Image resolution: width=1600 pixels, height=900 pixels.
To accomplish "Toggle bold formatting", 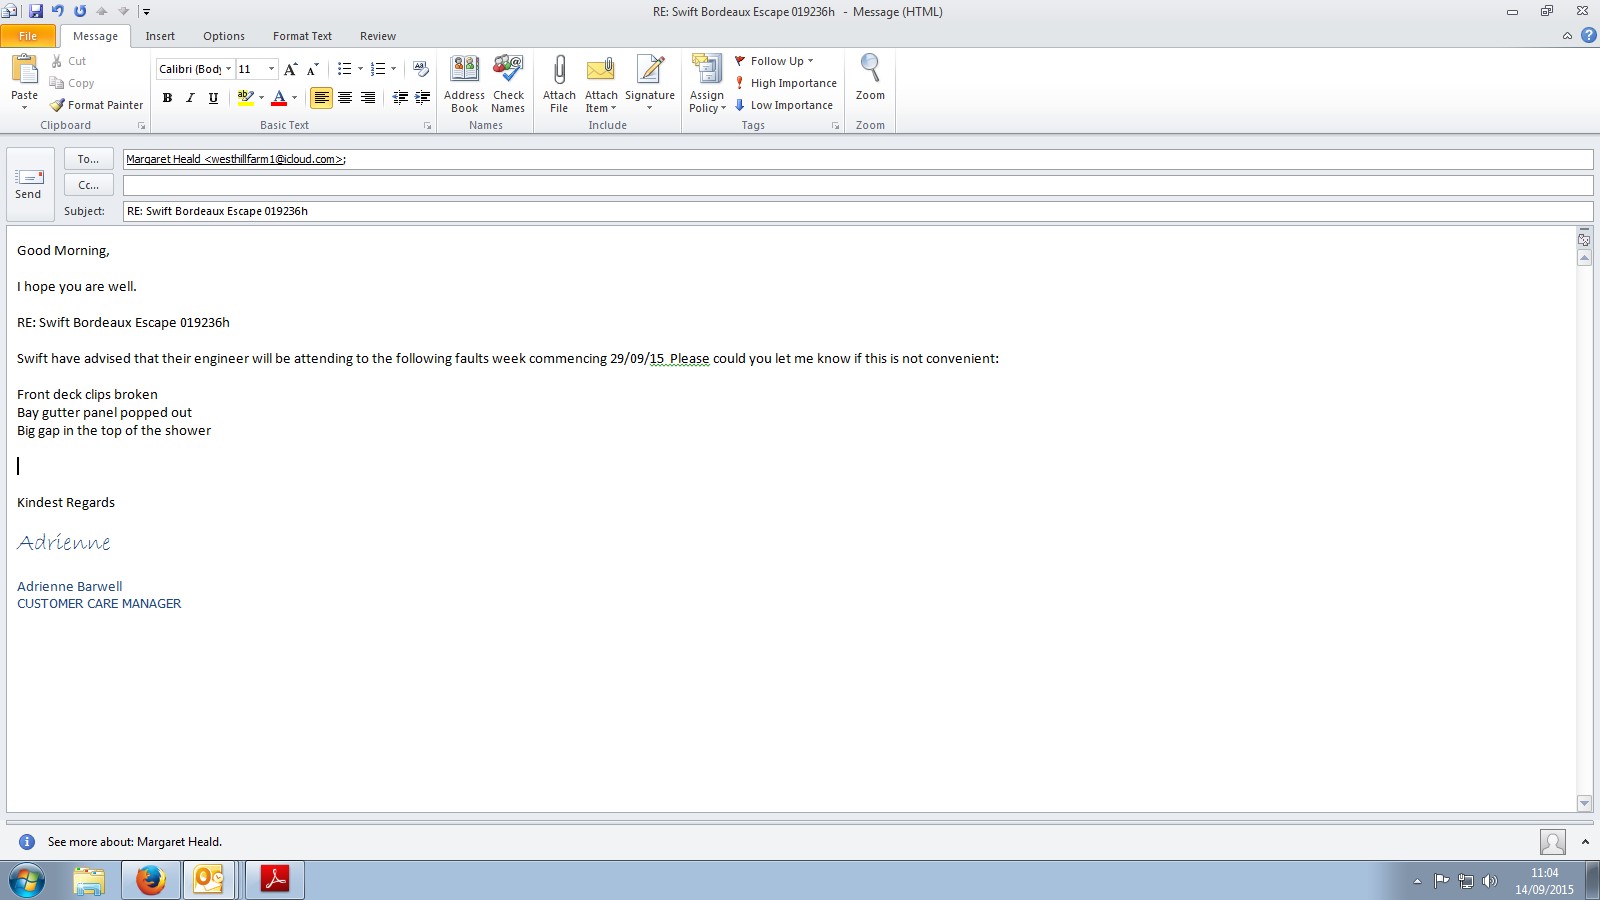I will click(x=167, y=98).
